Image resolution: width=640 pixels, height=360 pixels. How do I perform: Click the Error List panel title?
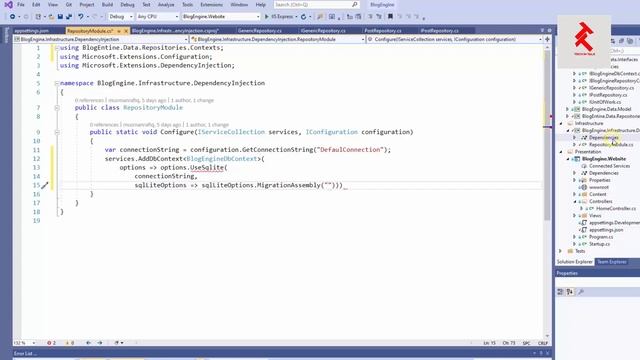click(25, 353)
